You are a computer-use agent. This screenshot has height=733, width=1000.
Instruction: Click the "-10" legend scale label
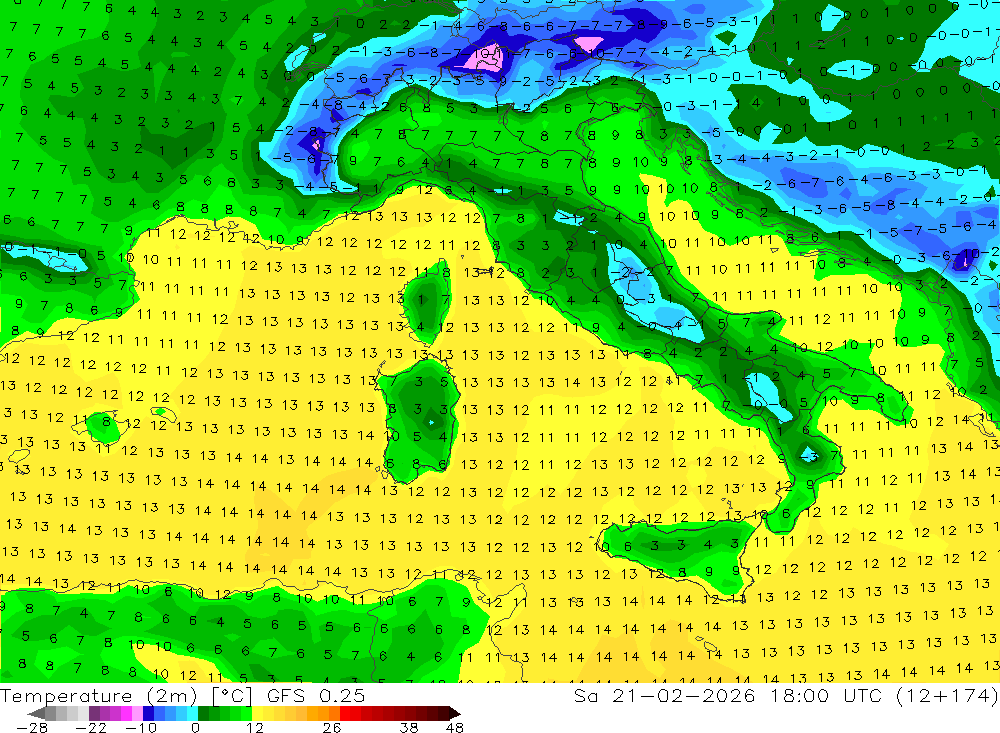(141, 727)
